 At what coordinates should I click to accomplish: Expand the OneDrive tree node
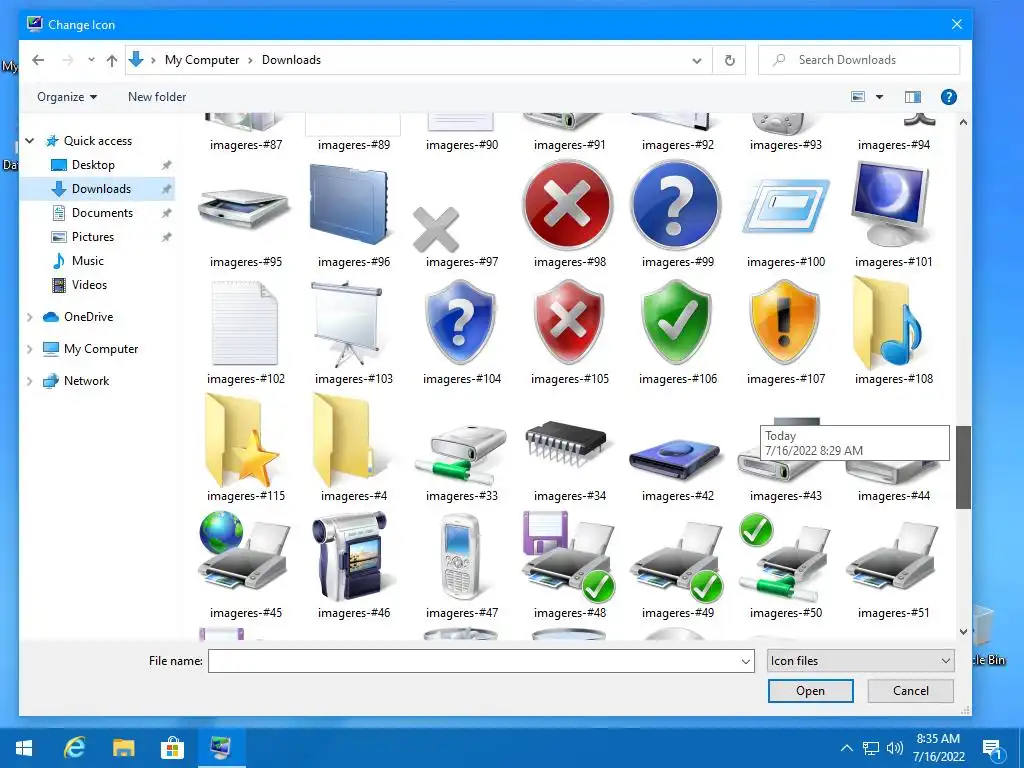(x=29, y=317)
